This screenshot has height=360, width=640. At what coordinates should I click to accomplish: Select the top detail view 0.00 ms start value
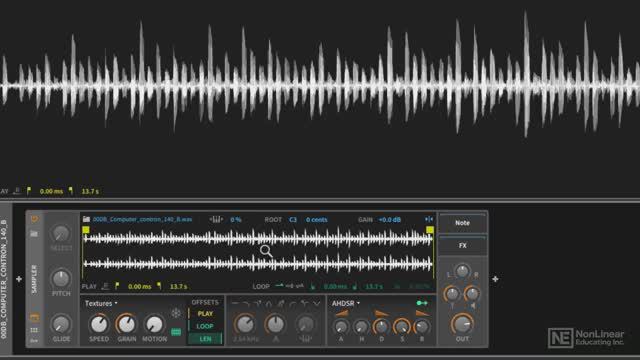[51, 191]
